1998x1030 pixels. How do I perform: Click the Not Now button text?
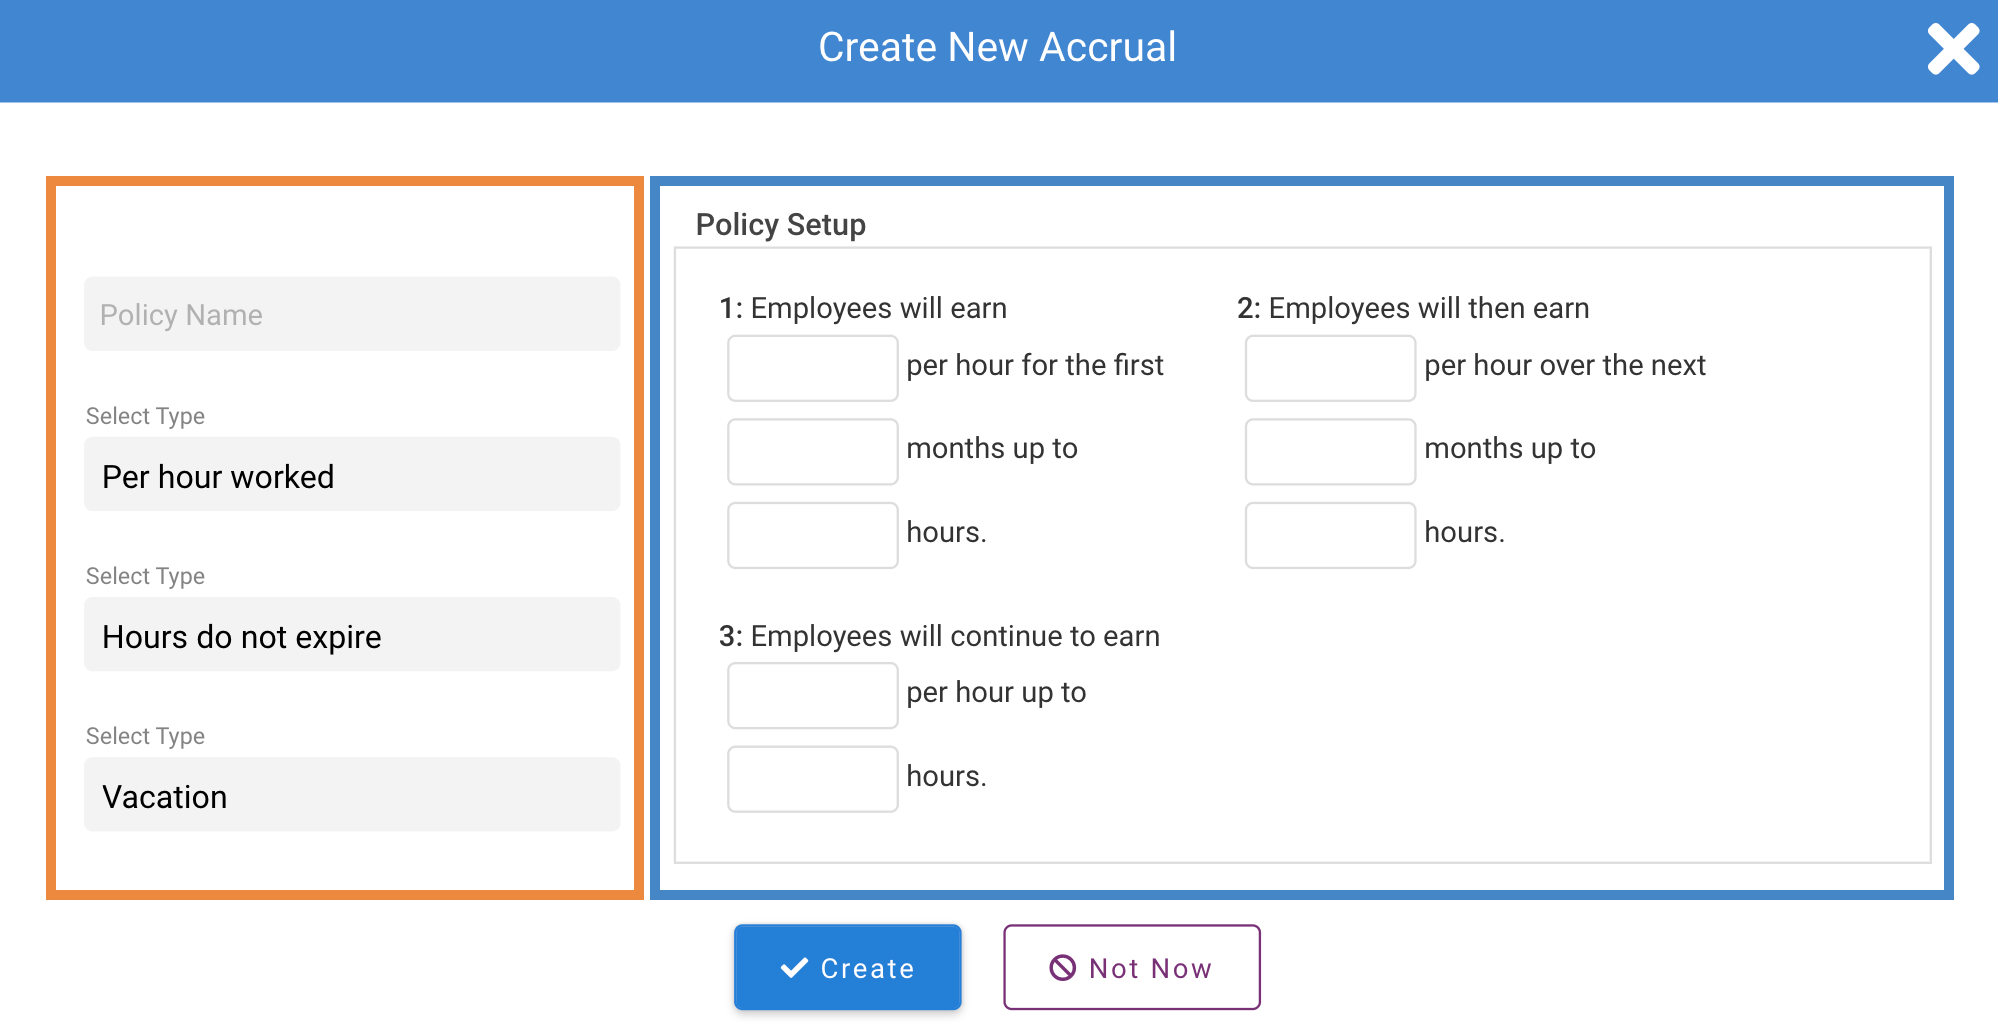[x=1150, y=968]
